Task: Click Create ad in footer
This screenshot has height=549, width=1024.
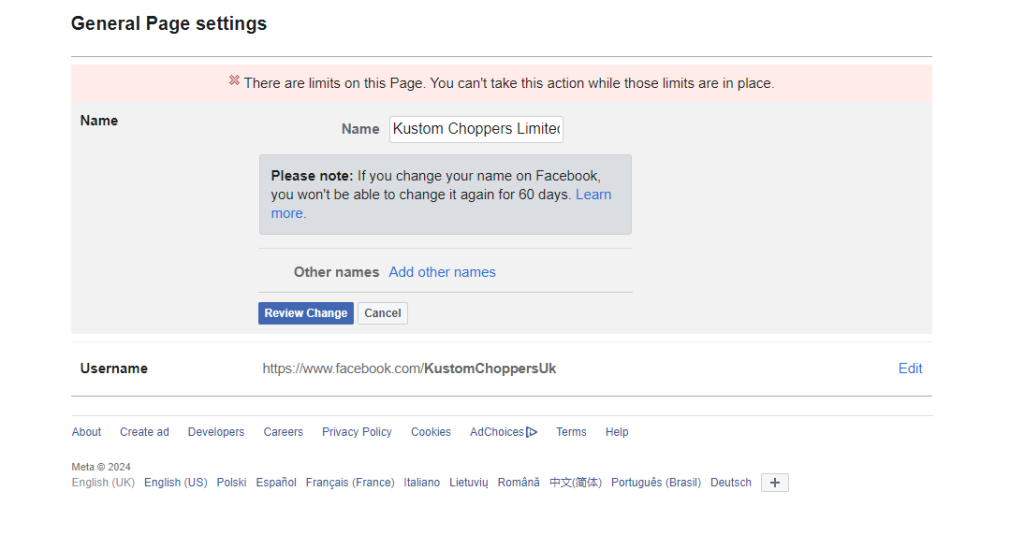Action: click(144, 432)
